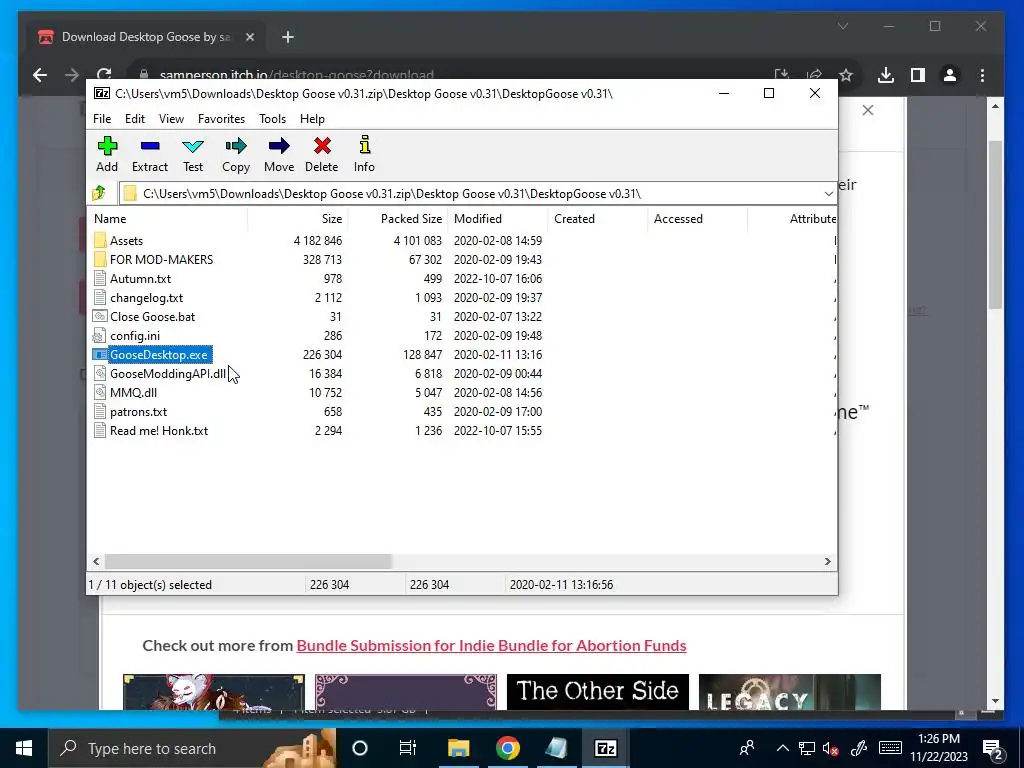
Task: Click the GooseDesktop.exe file icon
Action: pyautogui.click(x=100, y=355)
